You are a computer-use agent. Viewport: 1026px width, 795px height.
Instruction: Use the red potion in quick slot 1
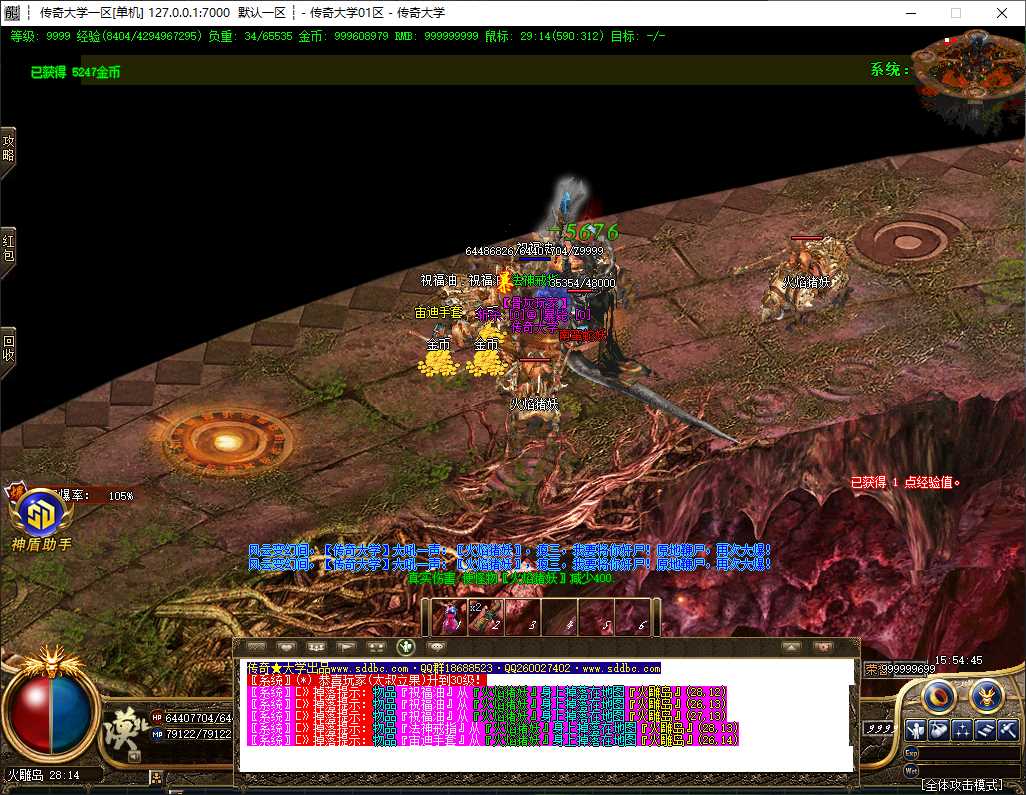click(x=451, y=617)
